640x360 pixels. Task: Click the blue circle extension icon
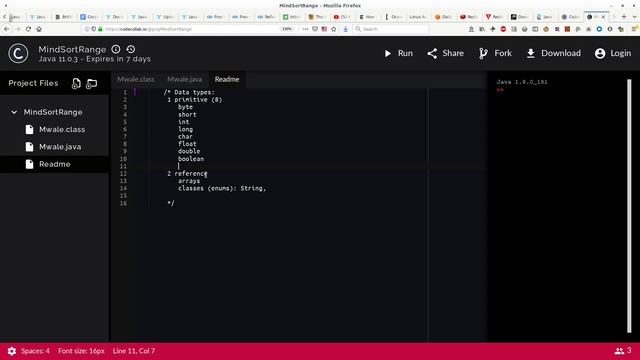pos(599,29)
